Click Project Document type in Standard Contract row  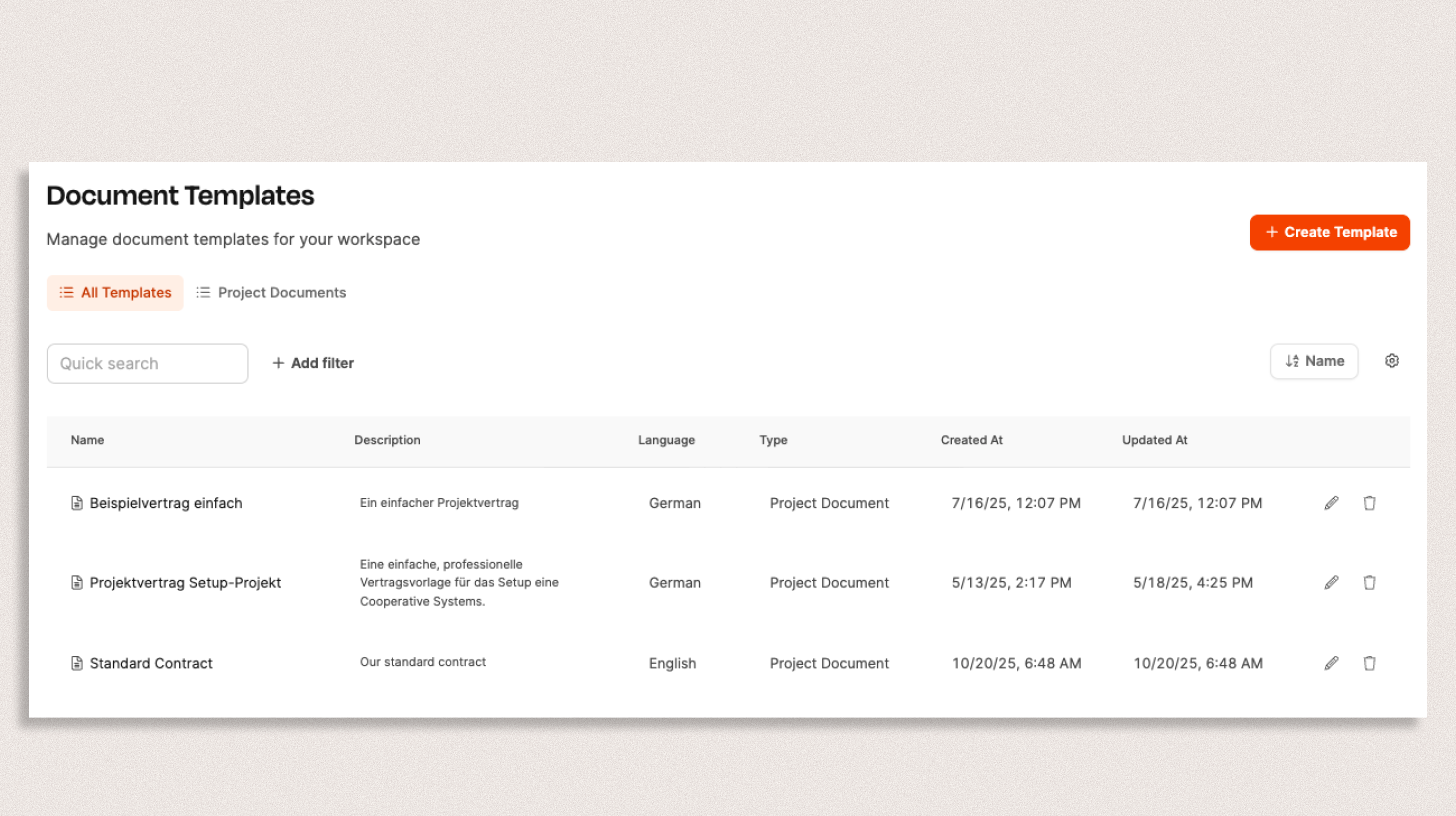coord(829,663)
